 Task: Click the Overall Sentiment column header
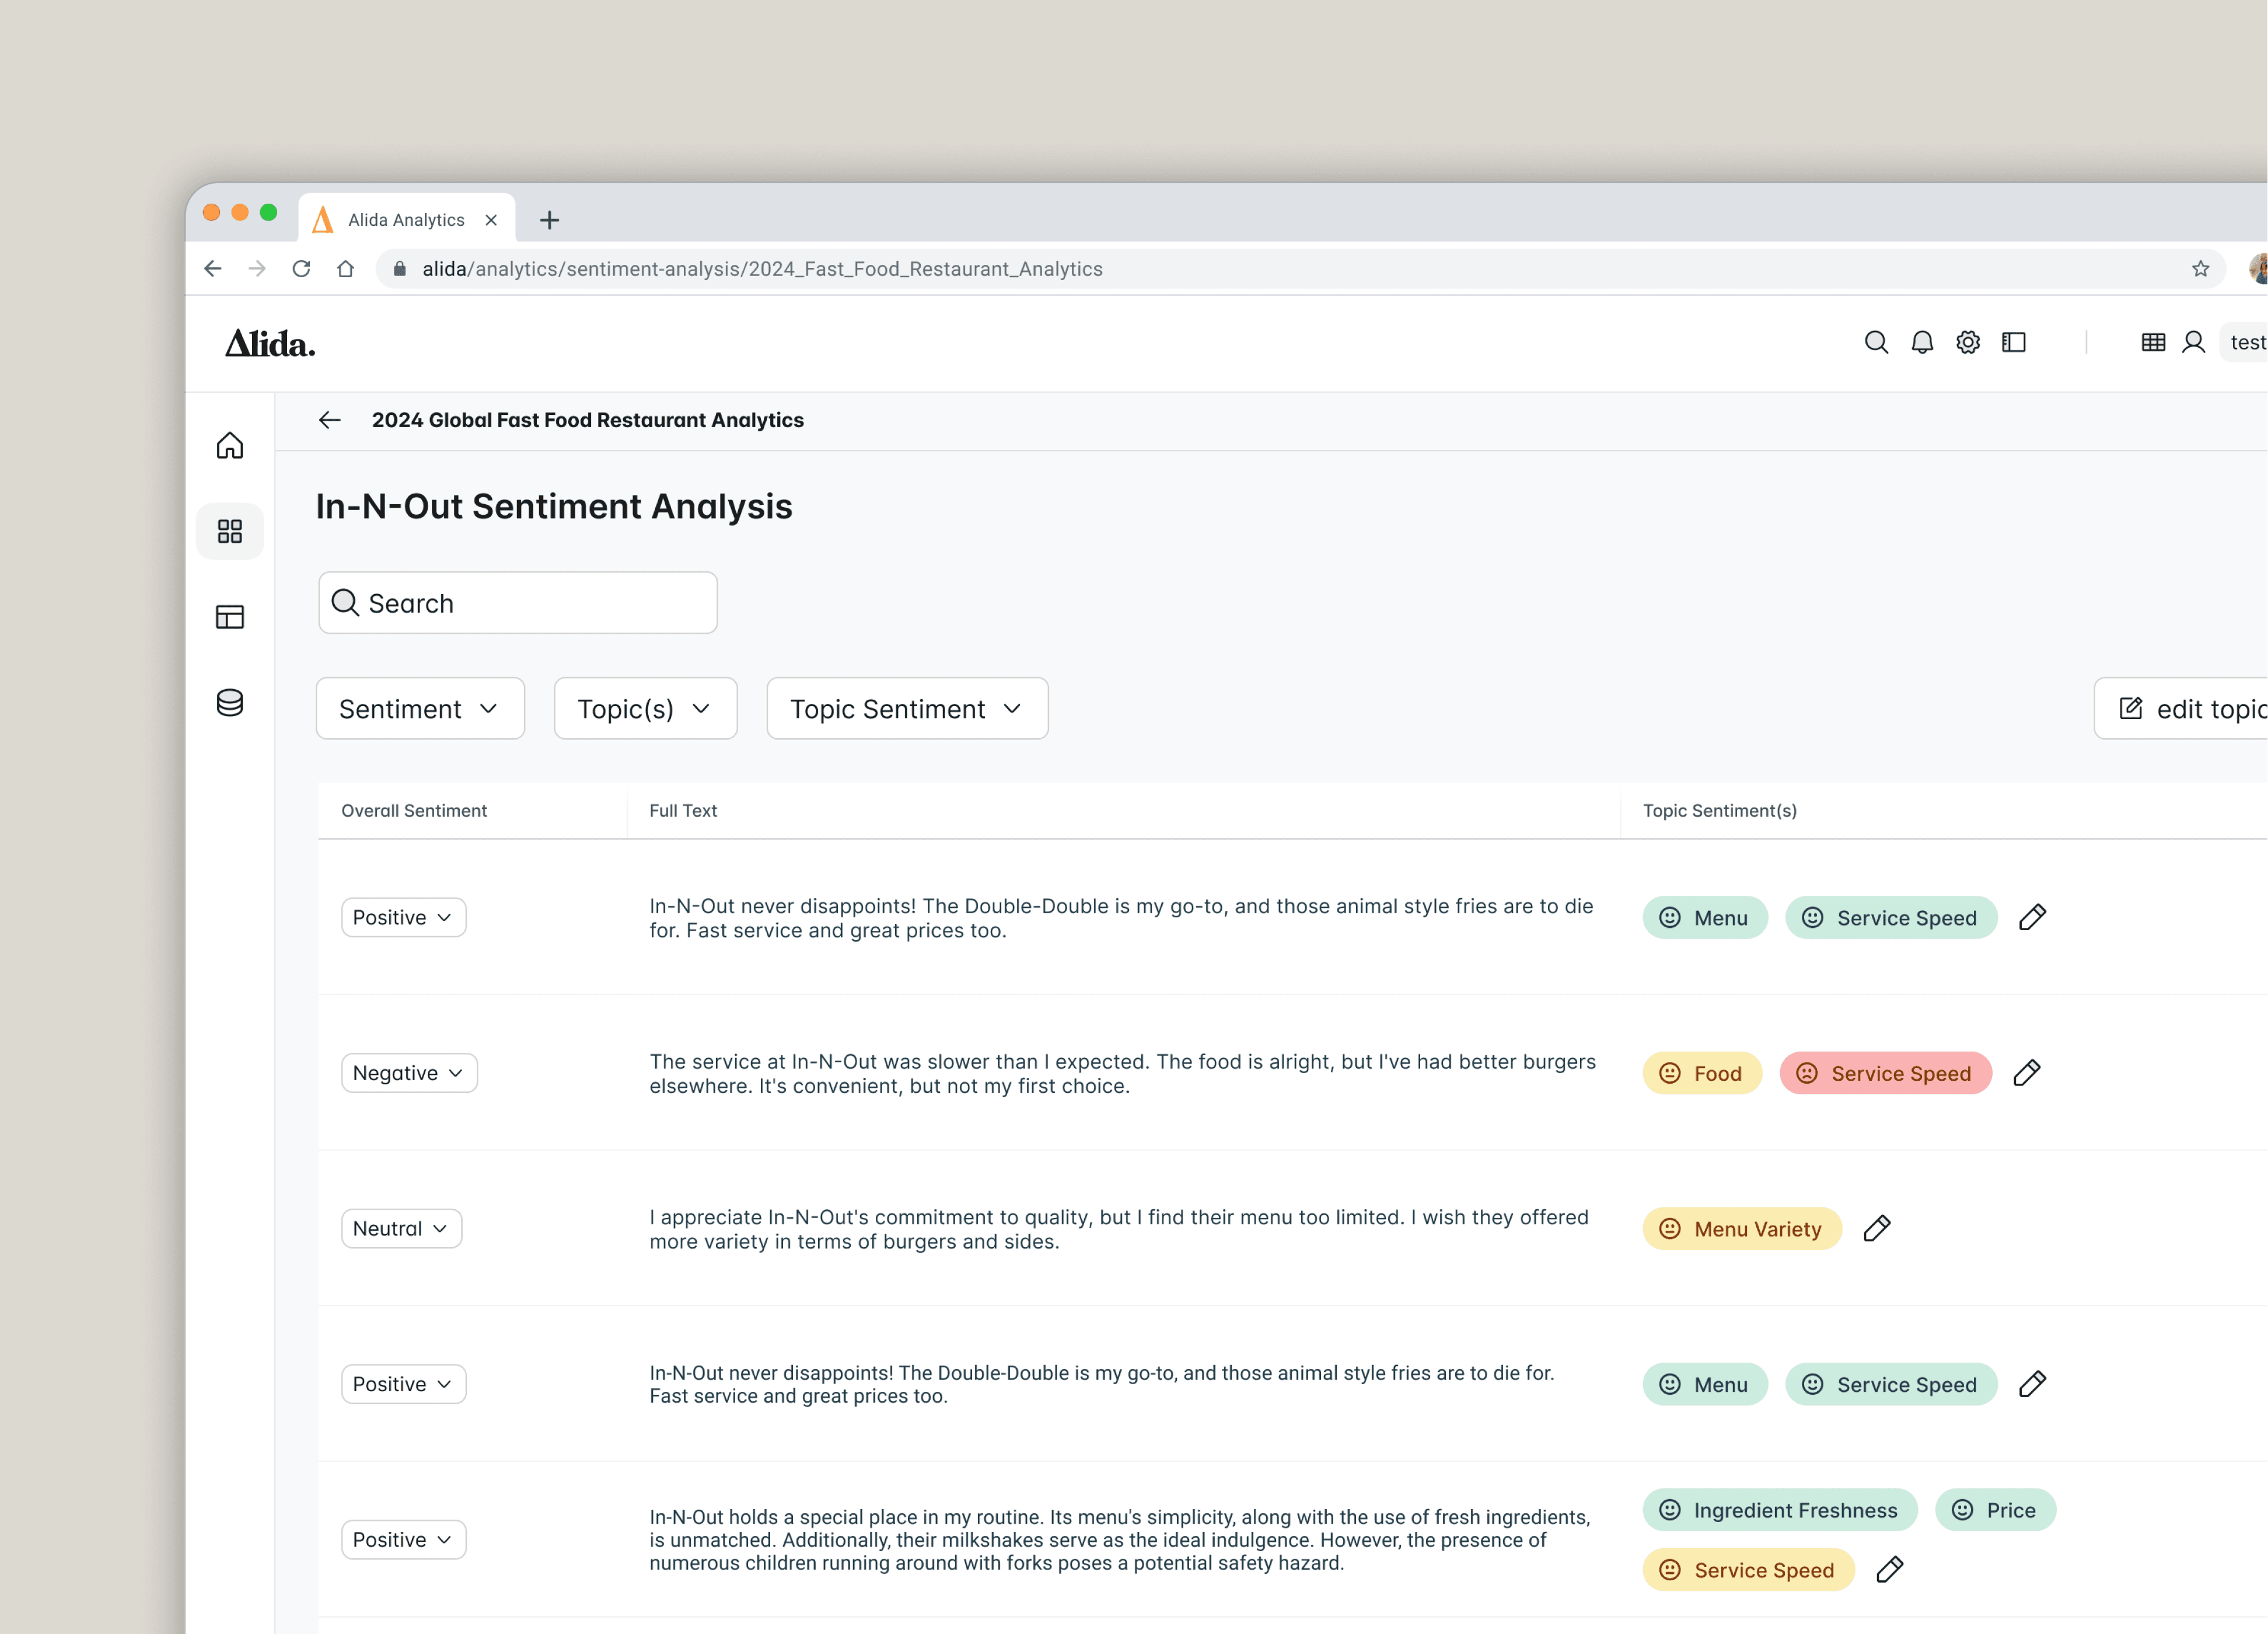[x=414, y=811]
